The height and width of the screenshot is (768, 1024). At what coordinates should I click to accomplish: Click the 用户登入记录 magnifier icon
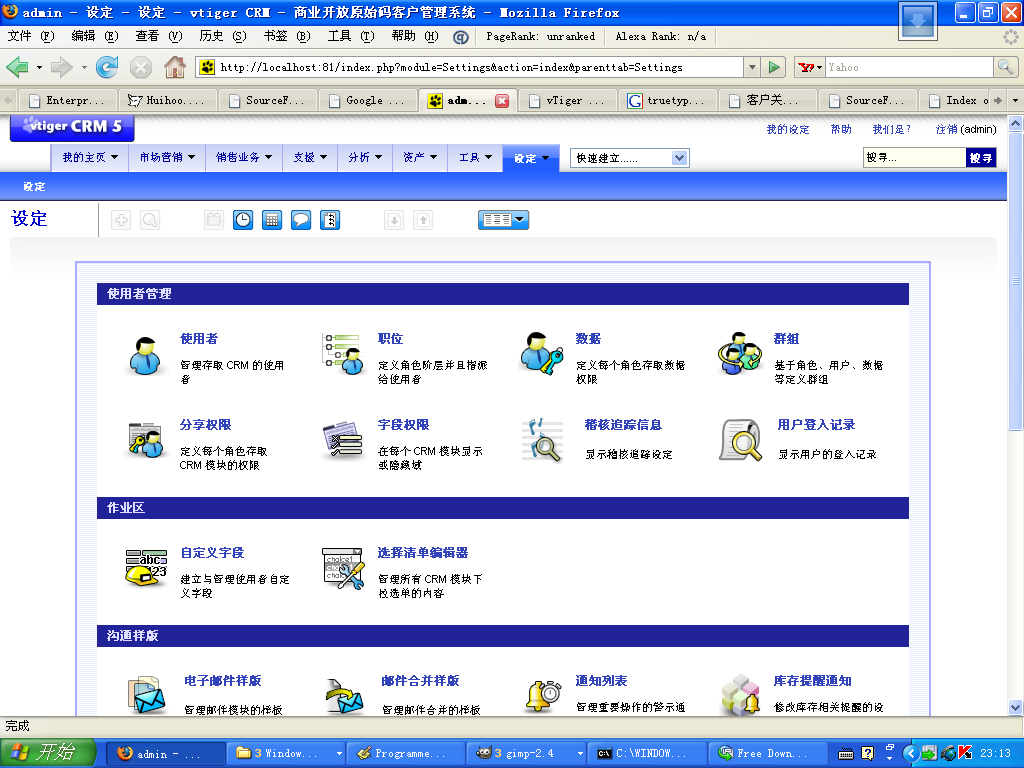point(740,440)
